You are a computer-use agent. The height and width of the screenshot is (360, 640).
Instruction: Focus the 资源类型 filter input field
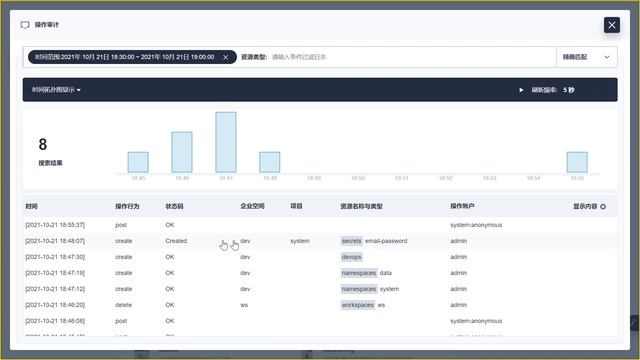click(x=412, y=57)
